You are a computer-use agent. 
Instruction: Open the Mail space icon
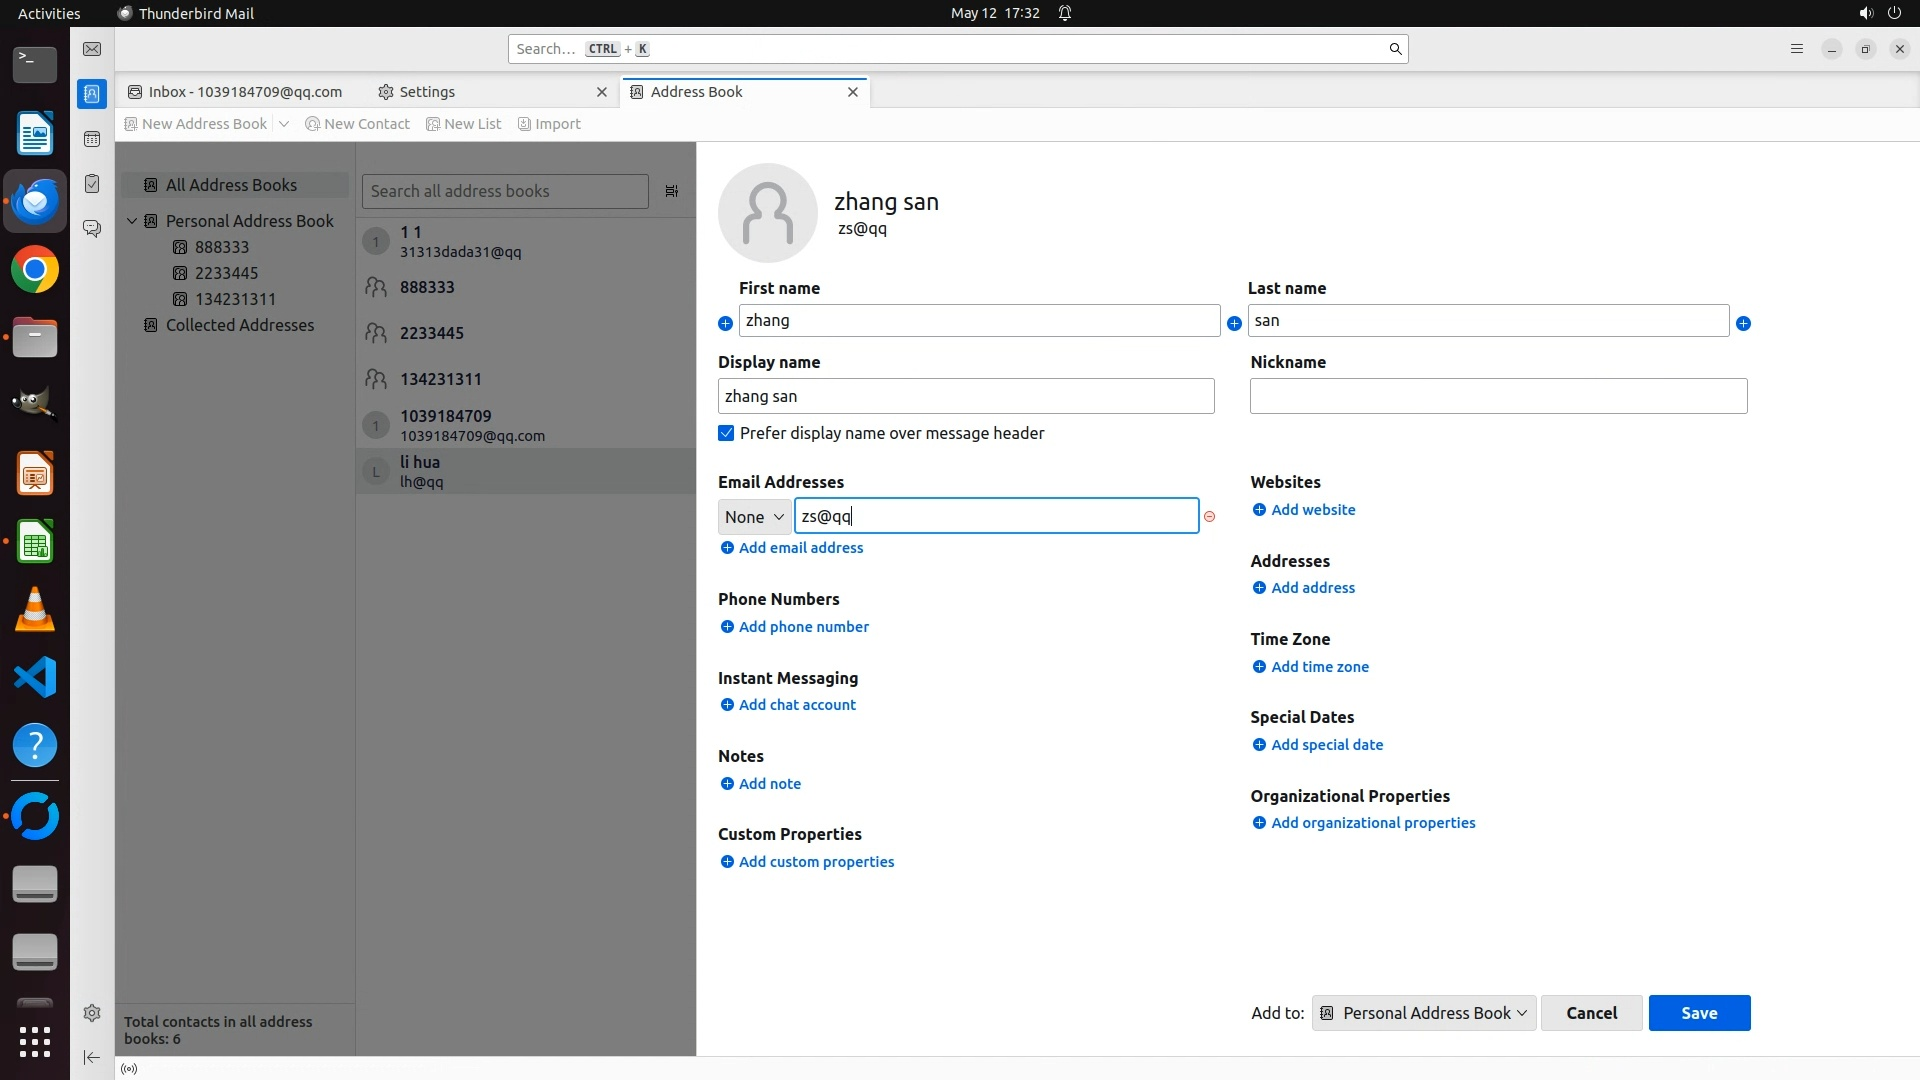coord(92,49)
